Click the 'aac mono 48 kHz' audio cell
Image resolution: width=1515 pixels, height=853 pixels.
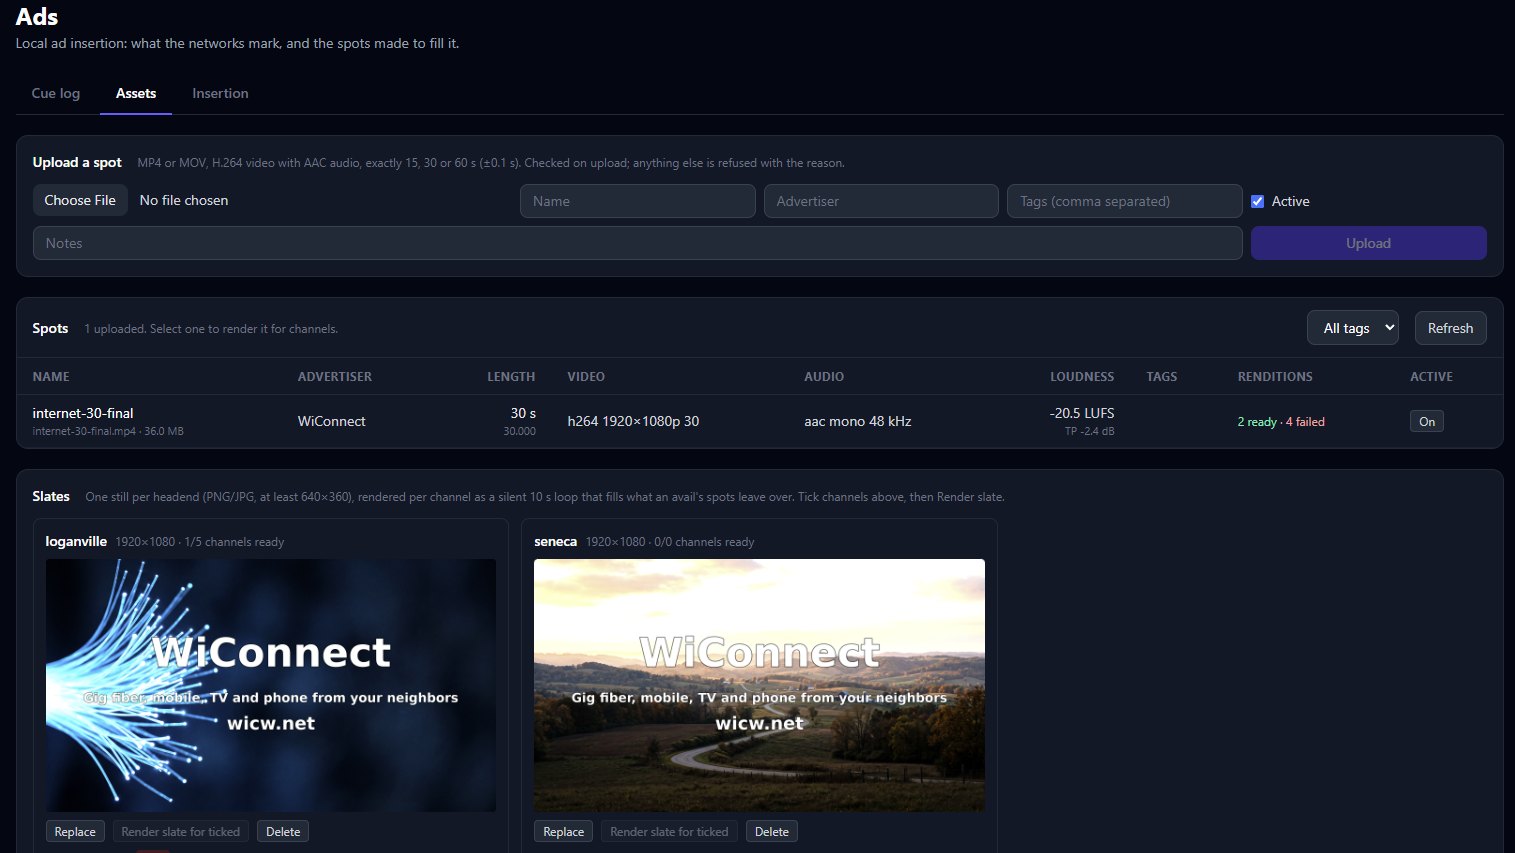[x=858, y=421]
